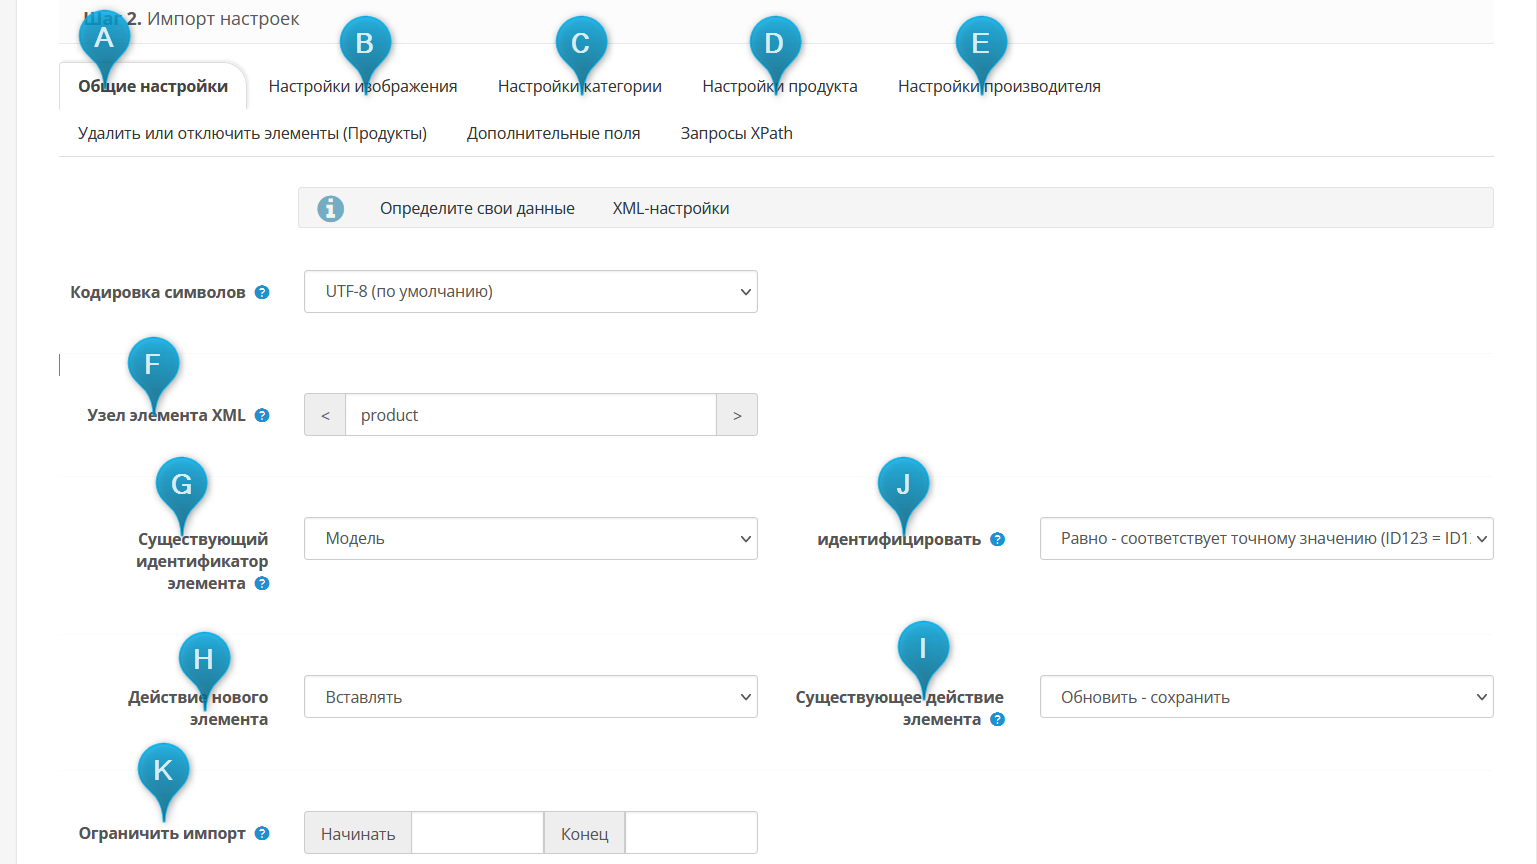
Task: Expand the Равно matching type dropdown
Action: point(1266,538)
